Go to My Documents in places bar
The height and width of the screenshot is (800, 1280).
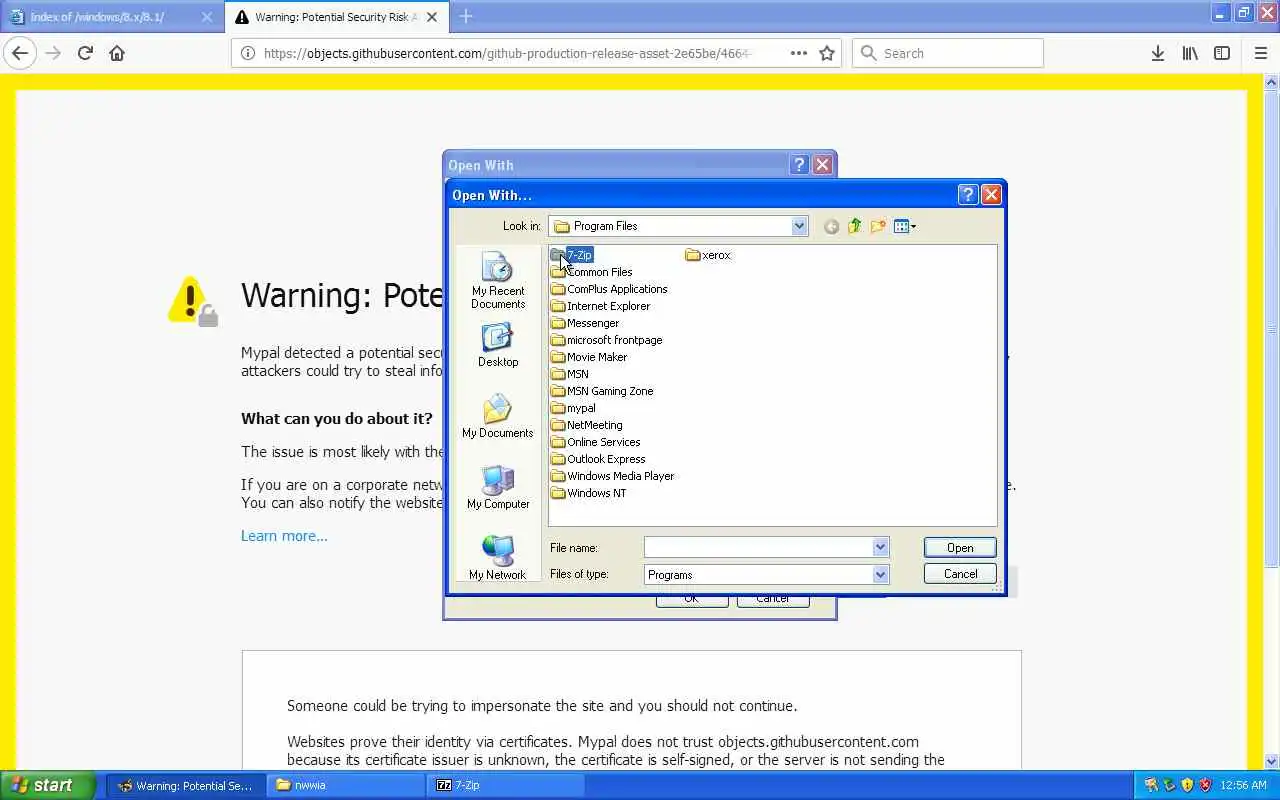tap(498, 417)
